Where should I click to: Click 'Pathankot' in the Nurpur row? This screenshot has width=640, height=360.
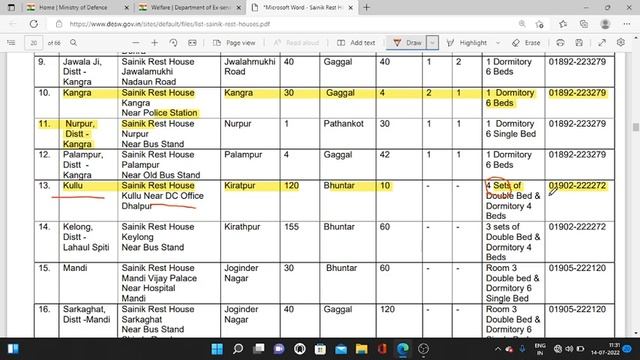coord(343,124)
